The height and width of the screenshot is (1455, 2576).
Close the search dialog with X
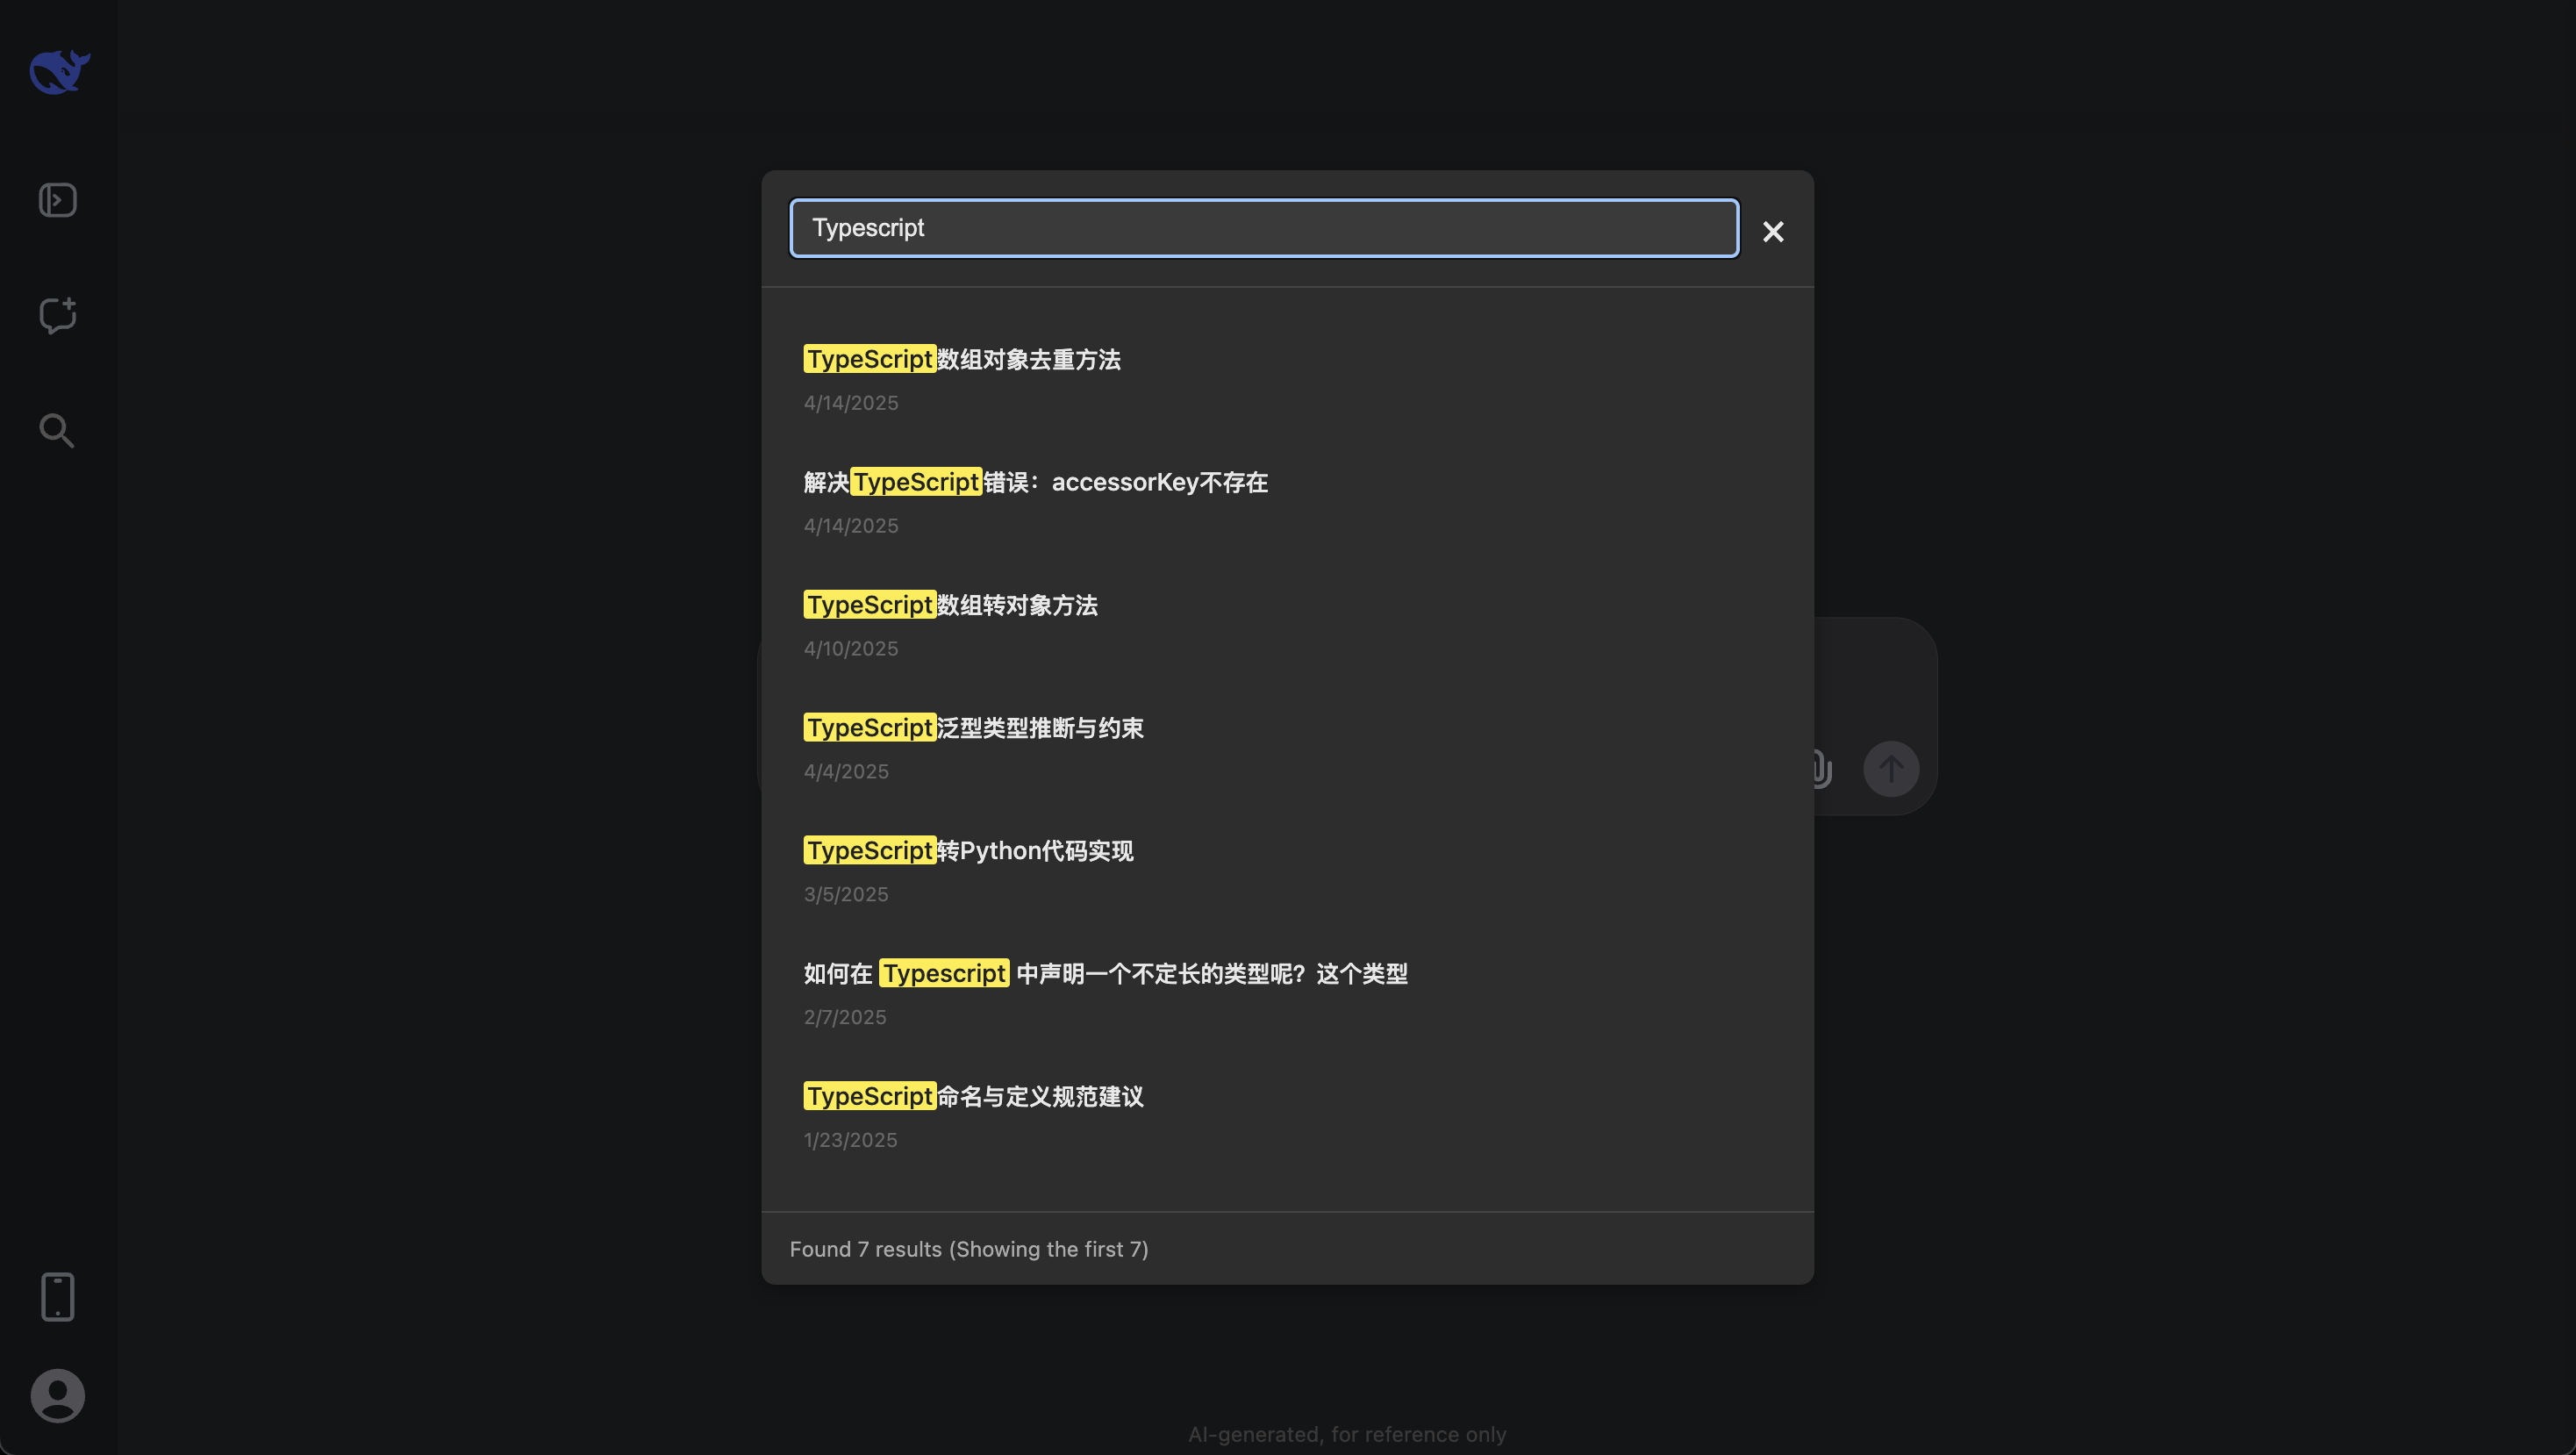1773,232
